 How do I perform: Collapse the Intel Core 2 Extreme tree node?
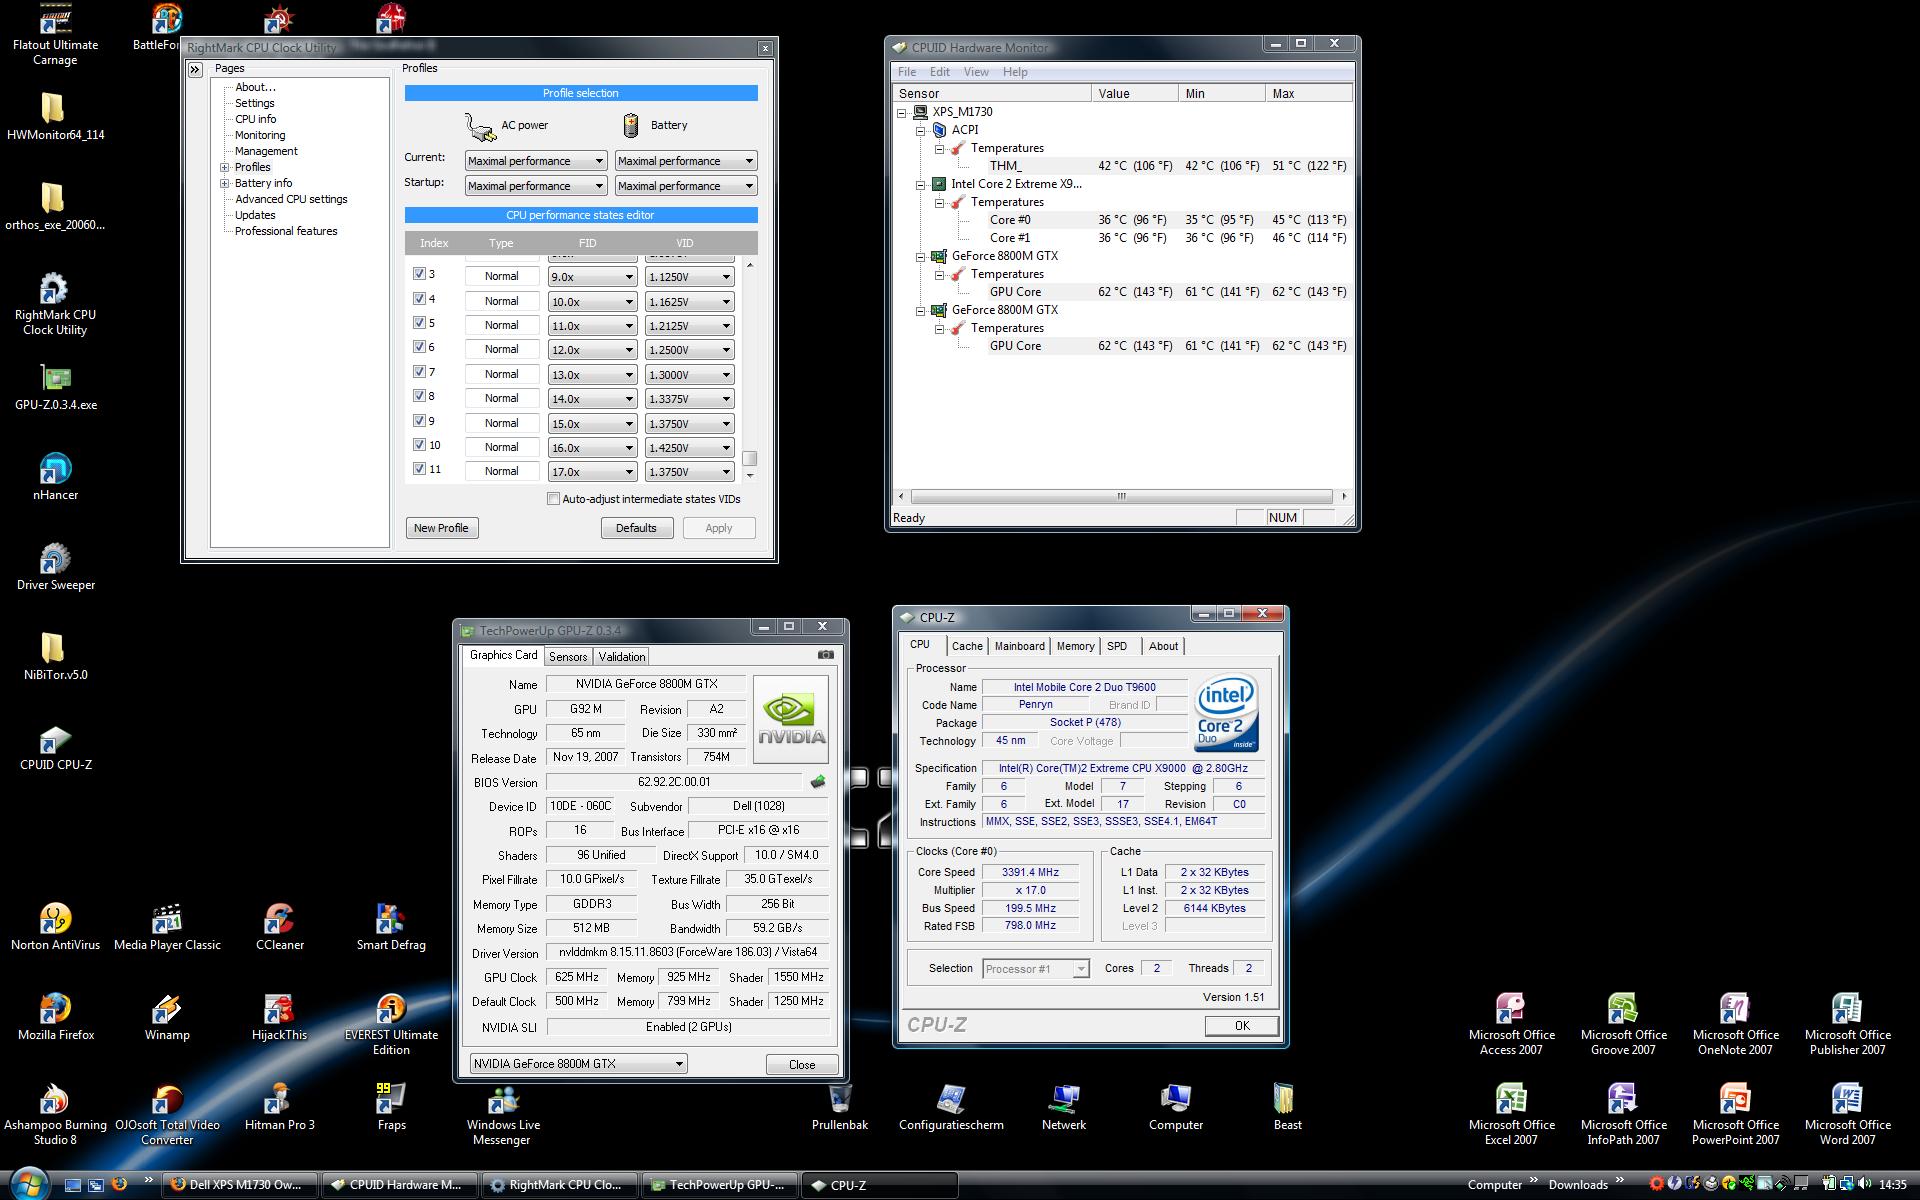tap(920, 184)
